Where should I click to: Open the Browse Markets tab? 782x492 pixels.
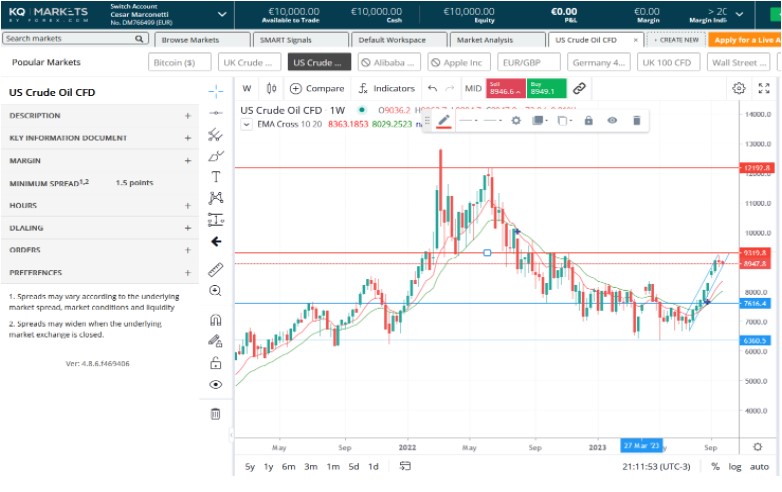(x=202, y=40)
